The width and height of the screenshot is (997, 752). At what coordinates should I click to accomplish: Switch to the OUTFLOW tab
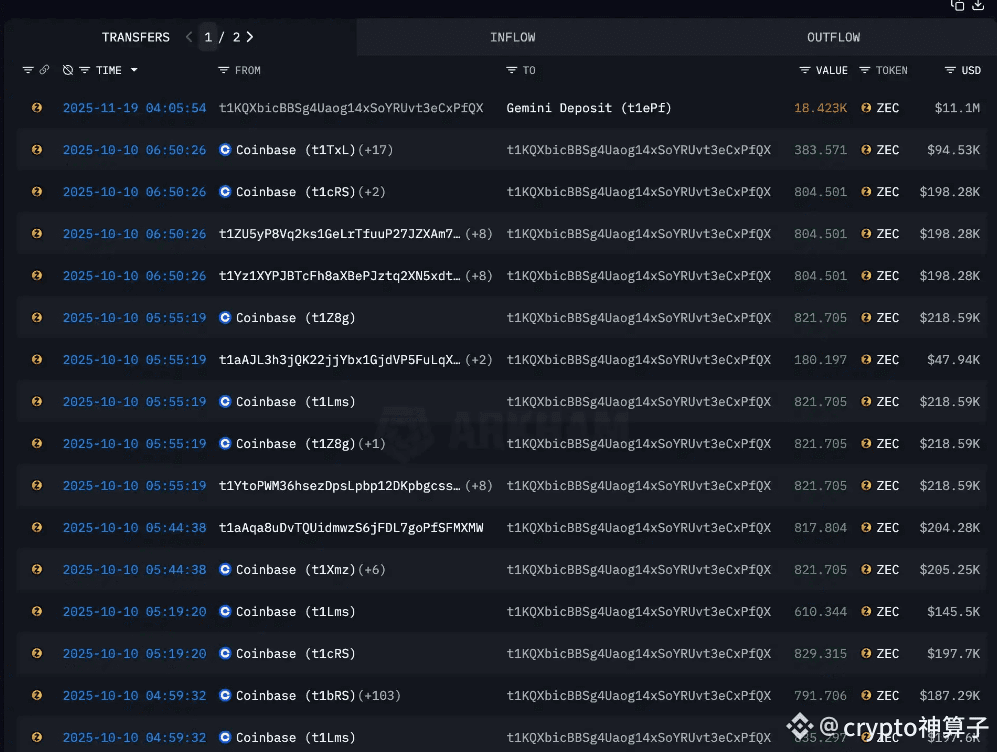point(833,37)
